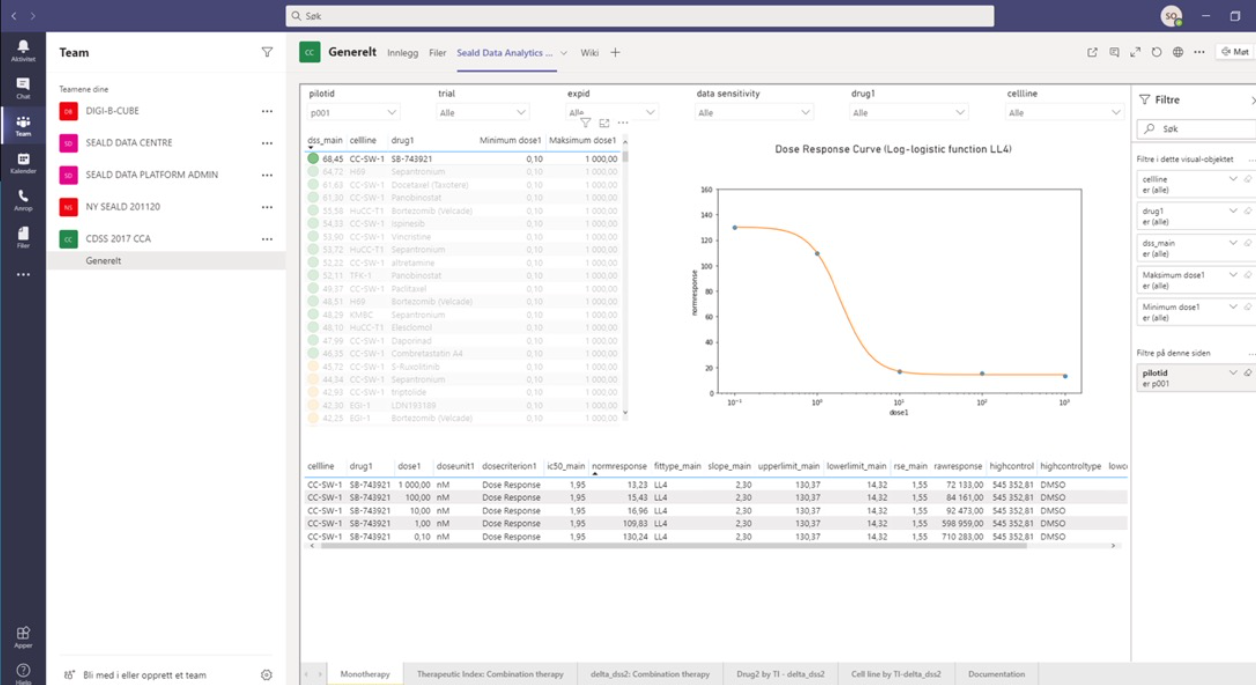Expand the dss_main filter card
This screenshot has height=687, width=1257.
click(x=1233, y=243)
